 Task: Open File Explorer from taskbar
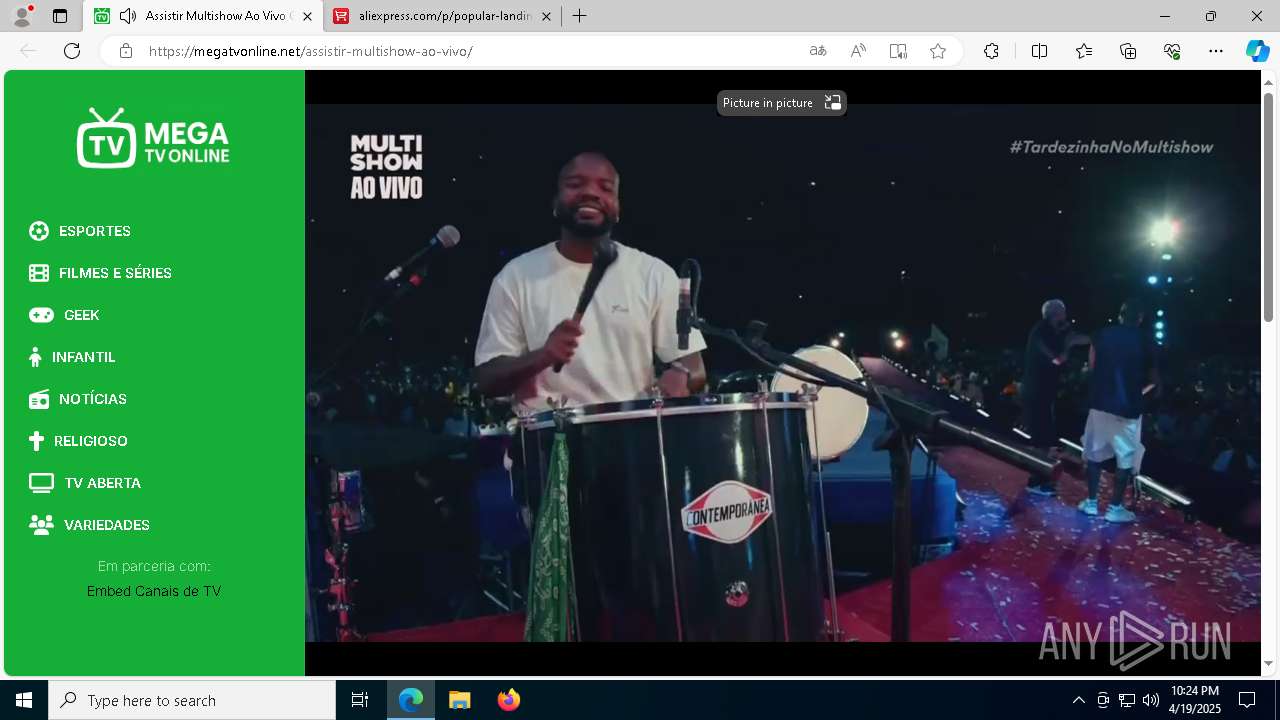point(459,700)
